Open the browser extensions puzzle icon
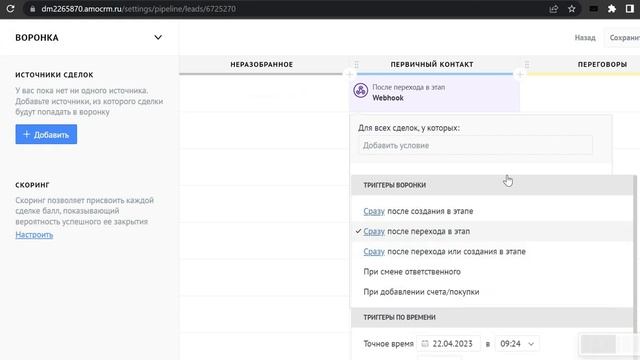640x360 pixels. click(611, 9)
